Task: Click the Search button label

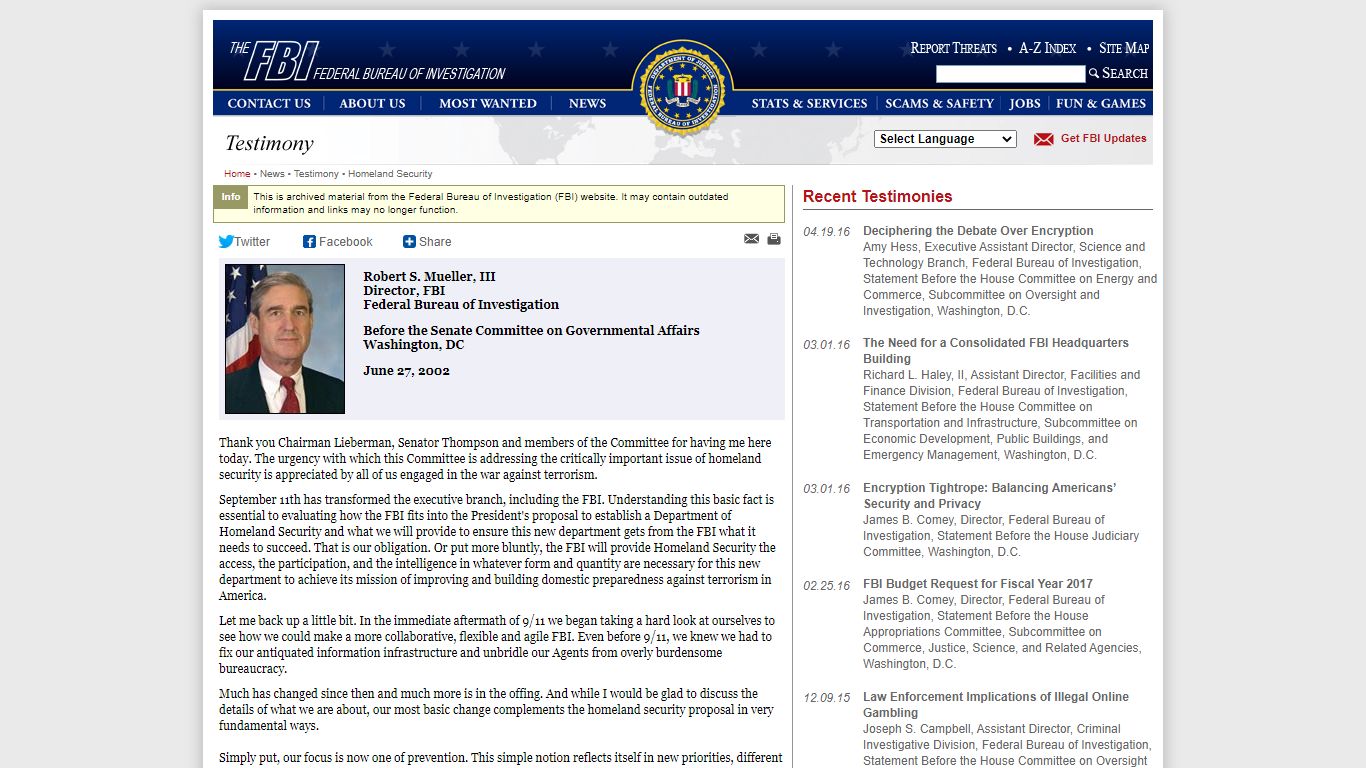Action: coord(1125,73)
